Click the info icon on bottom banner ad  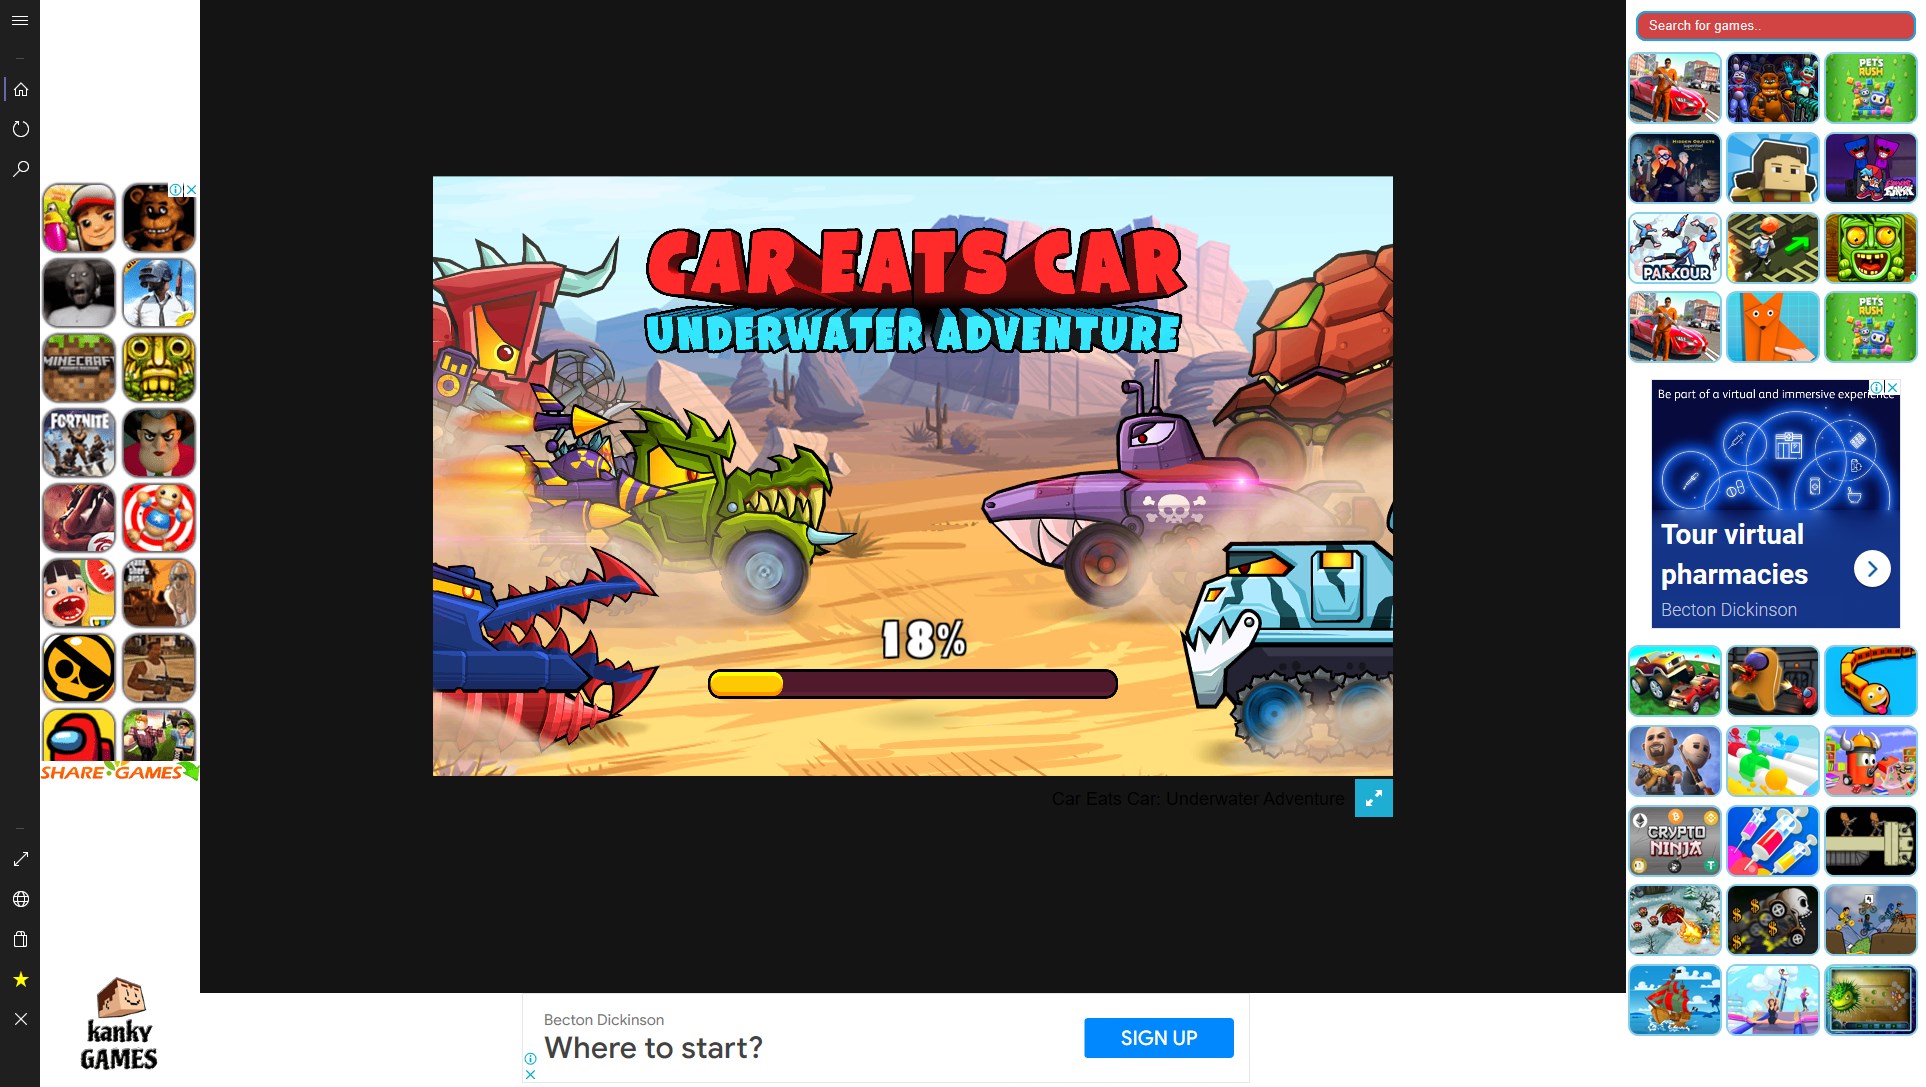pos(530,1058)
